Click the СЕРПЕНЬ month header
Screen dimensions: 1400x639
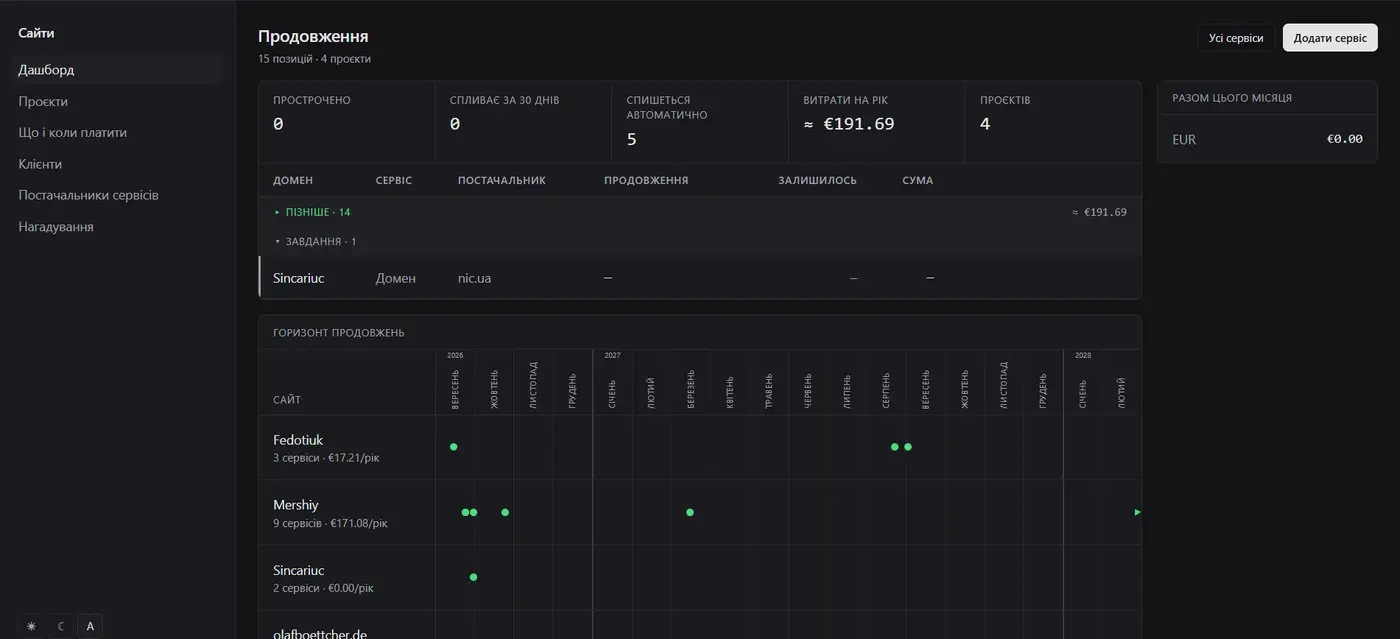point(887,391)
